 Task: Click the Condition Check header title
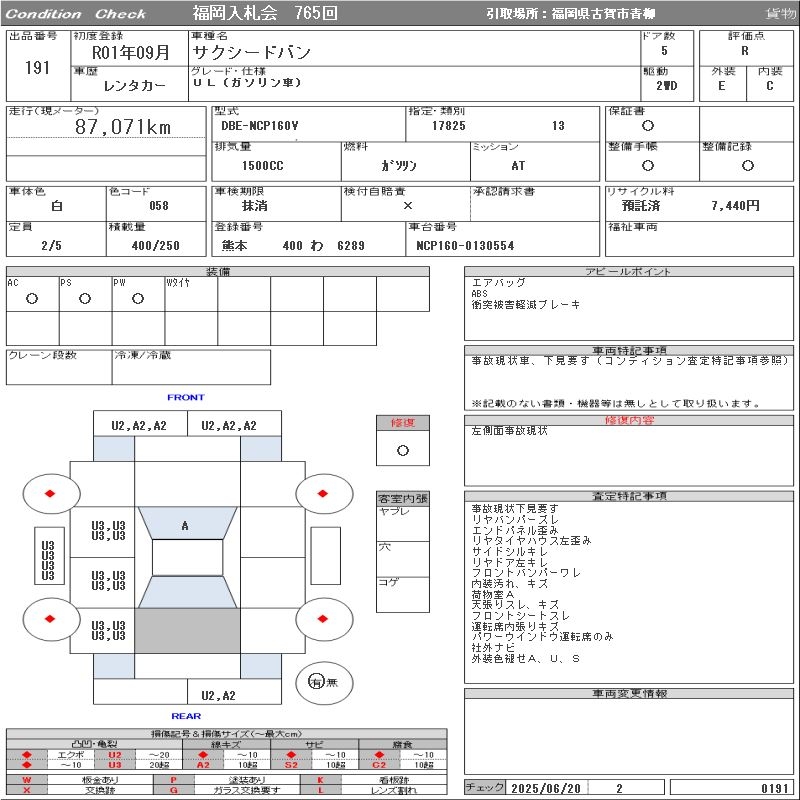tap(76, 14)
